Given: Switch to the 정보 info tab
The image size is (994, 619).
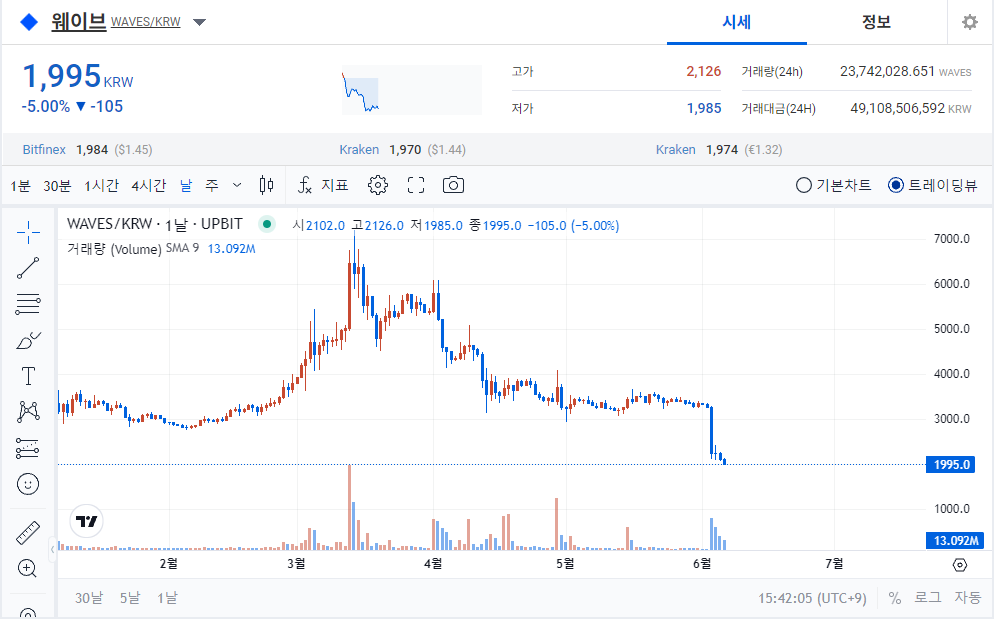Looking at the screenshot, I should coord(876,22).
